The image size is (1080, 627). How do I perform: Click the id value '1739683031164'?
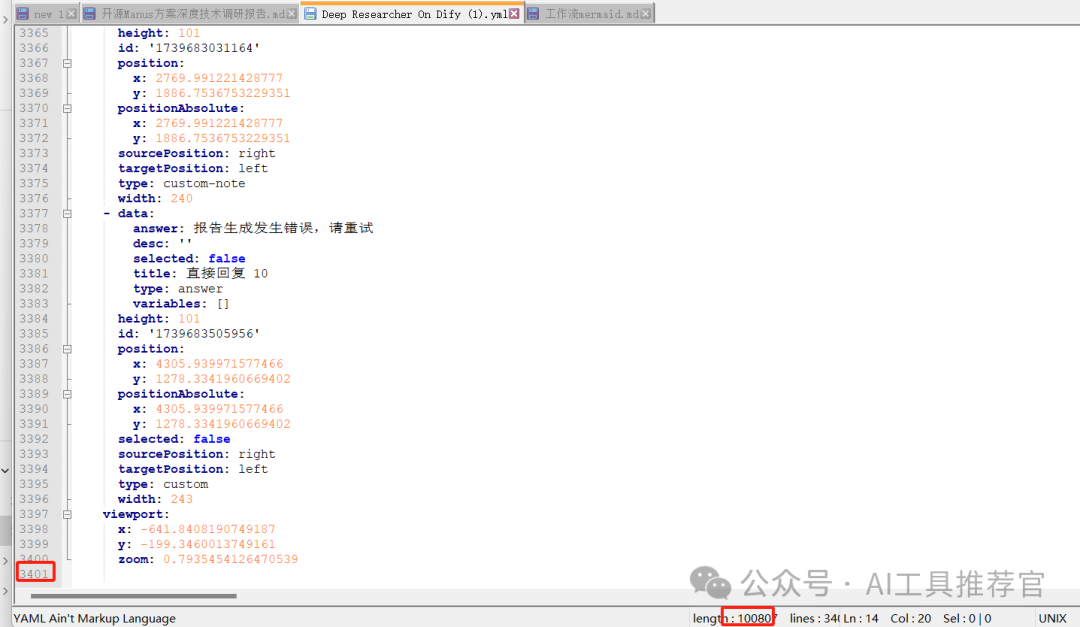point(204,48)
